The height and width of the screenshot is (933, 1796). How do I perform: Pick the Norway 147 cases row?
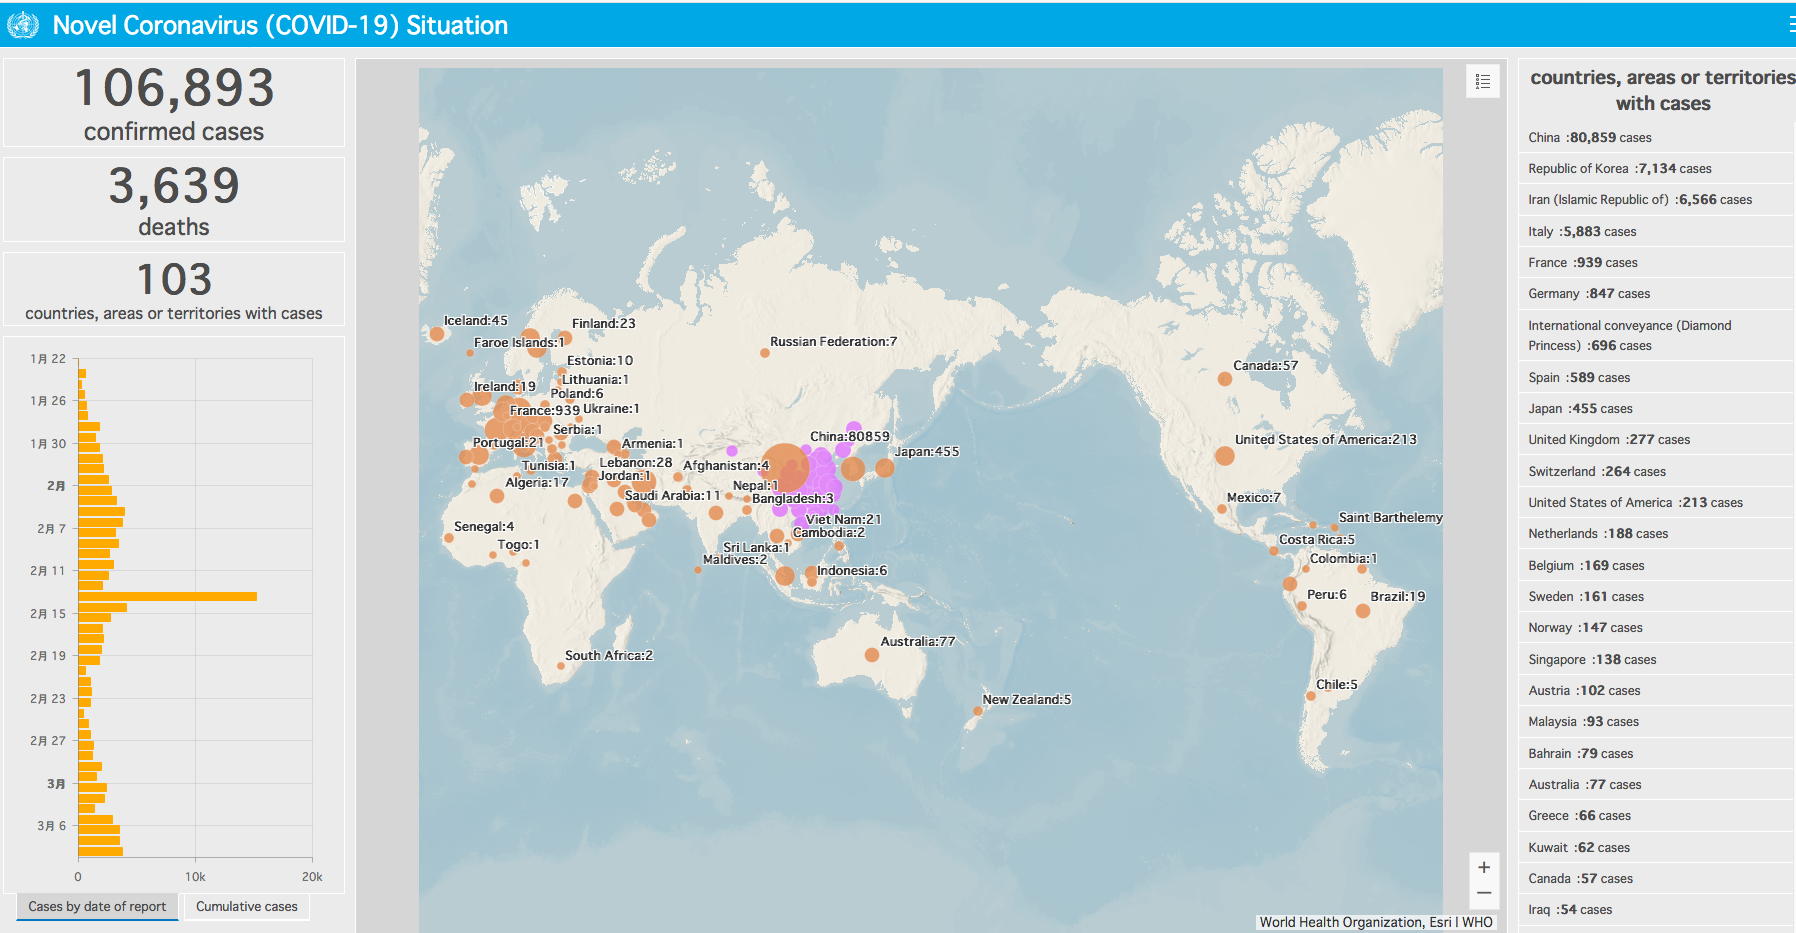click(x=1656, y=628)
